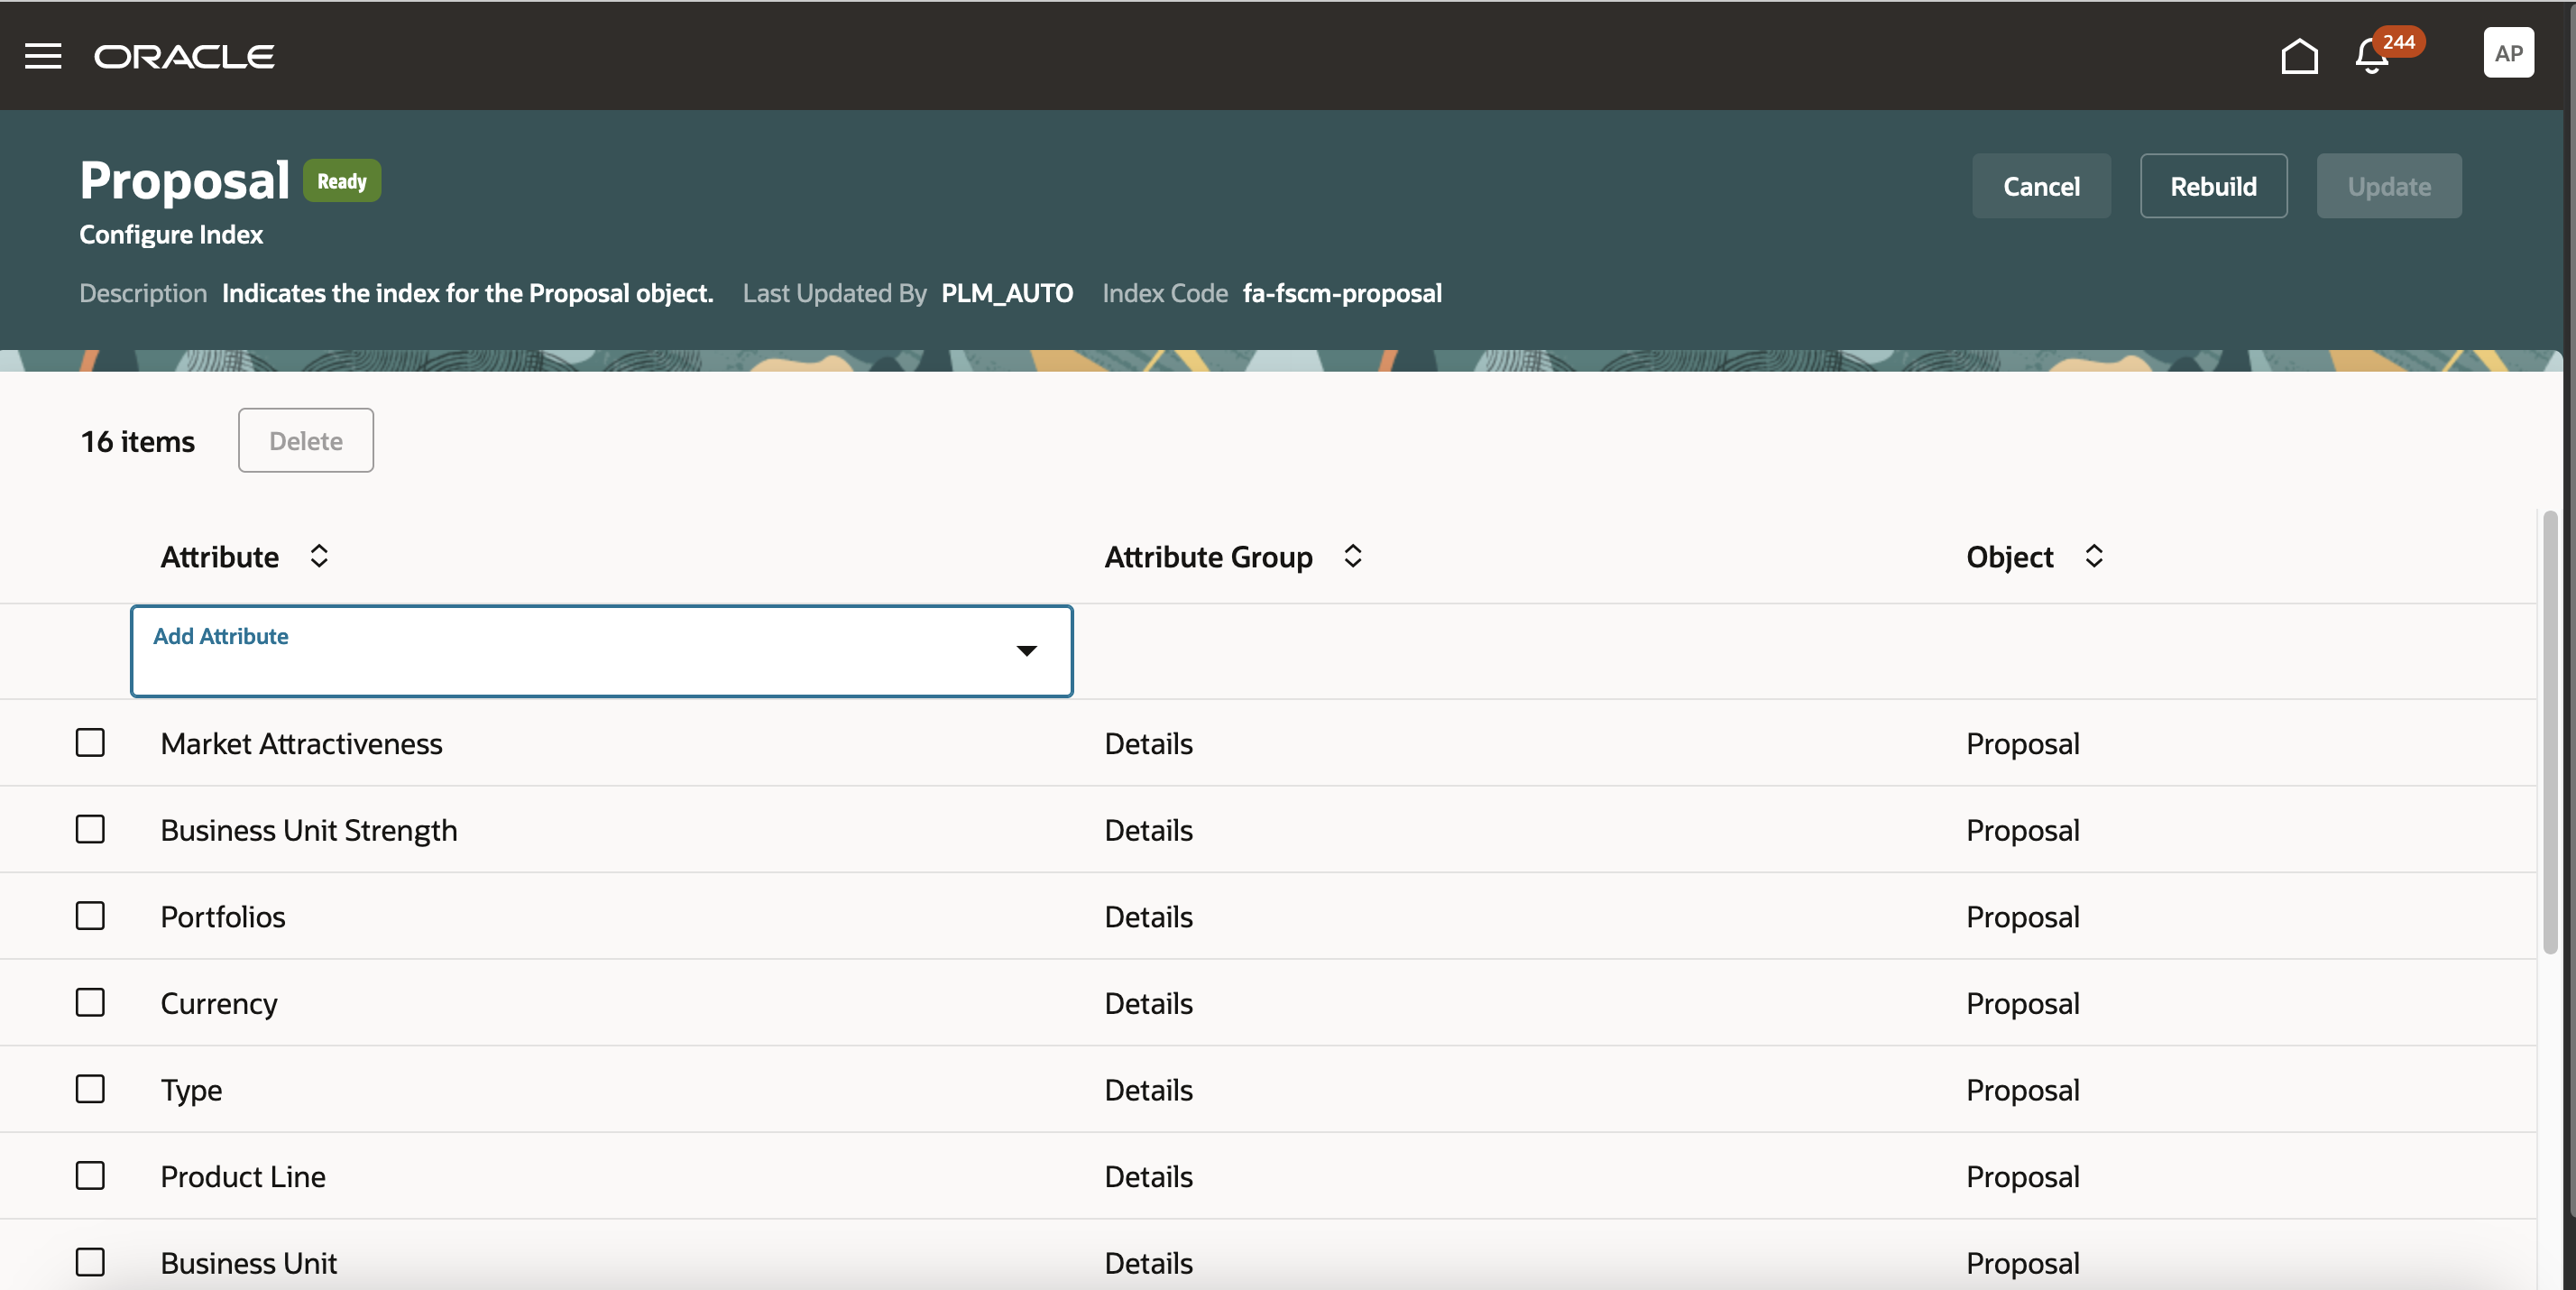Image resolution: width=2576 pixels, height=1290 pixels.
Task: Go to the Home page icon
Action: 2299,56
